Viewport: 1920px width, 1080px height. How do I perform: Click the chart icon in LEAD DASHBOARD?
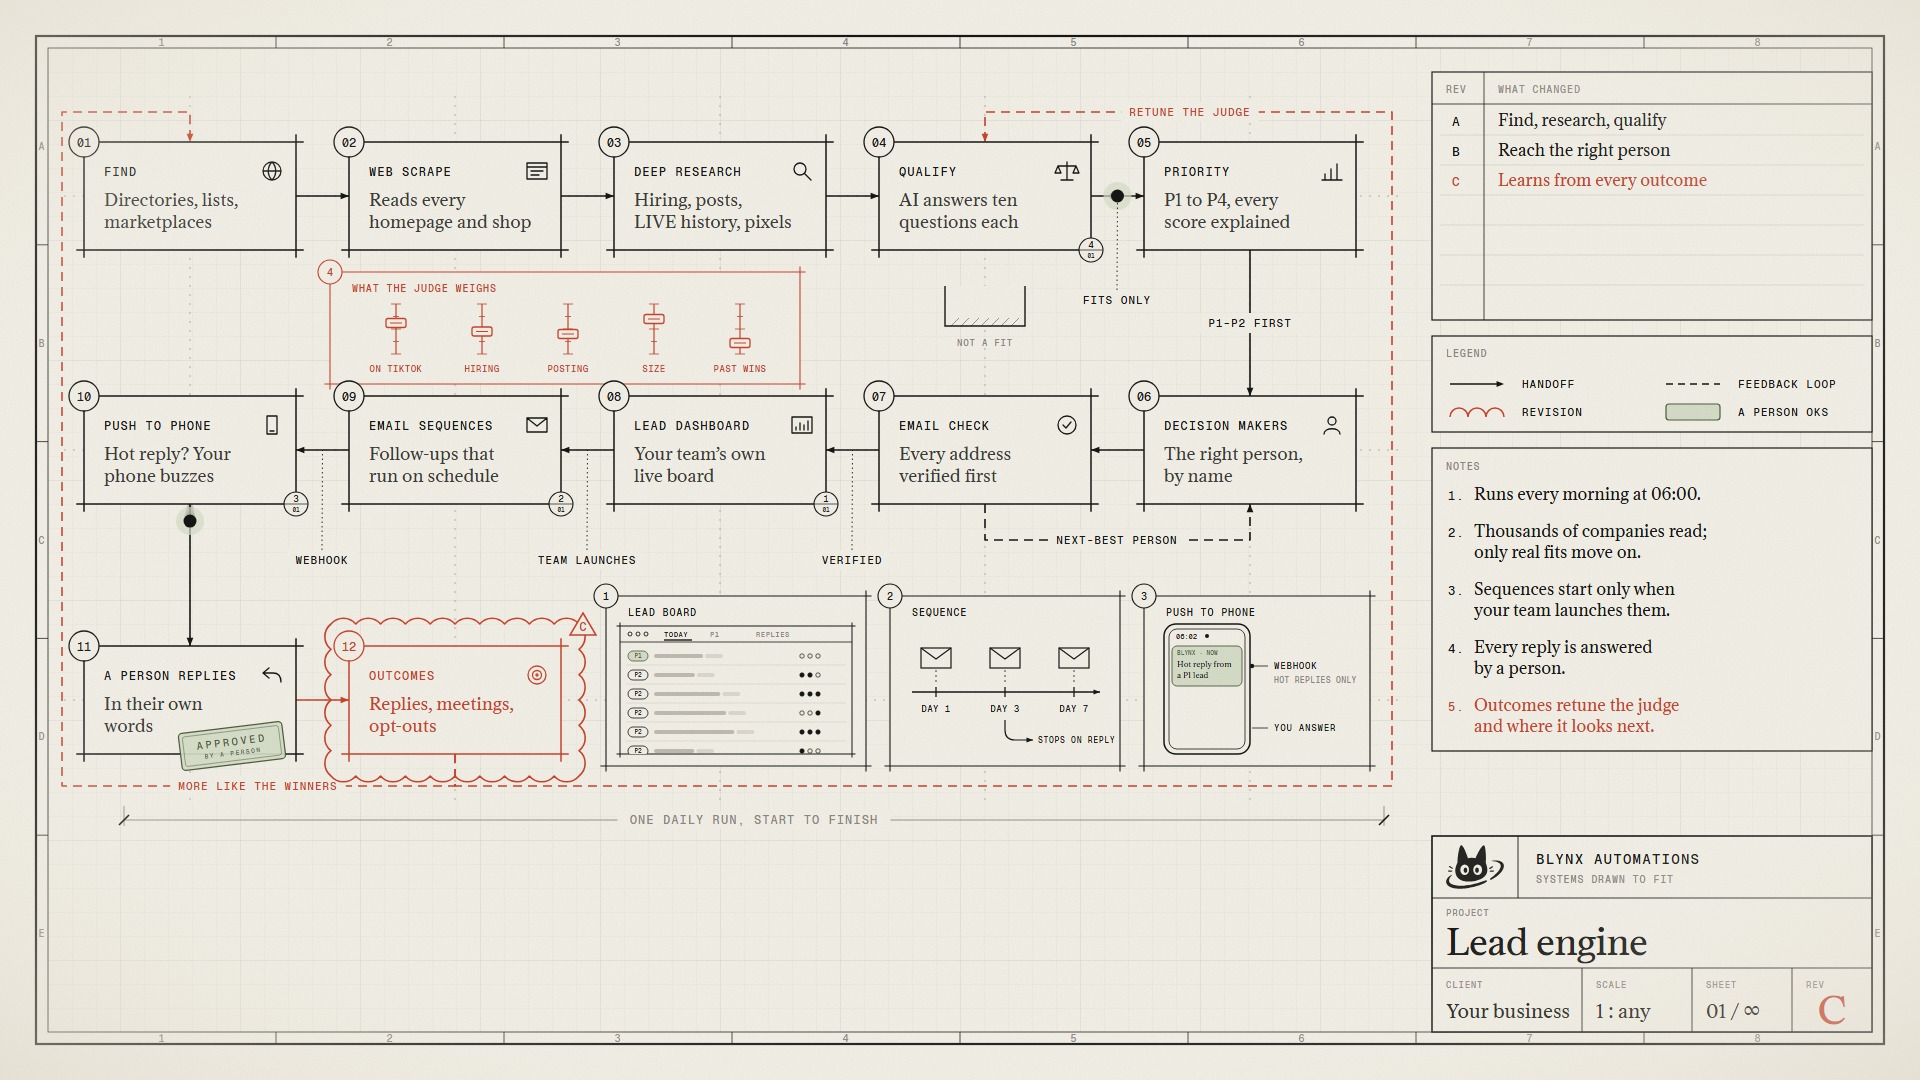802,425
